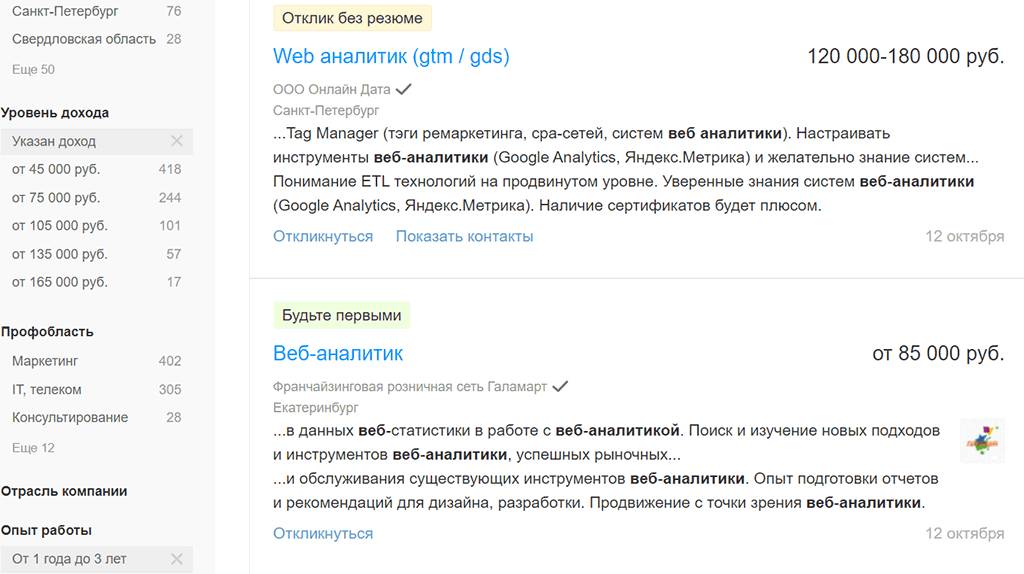Click verified checkmark next to Галамарт
This screenshot has height=574, width=1024.
coord(560,386)
